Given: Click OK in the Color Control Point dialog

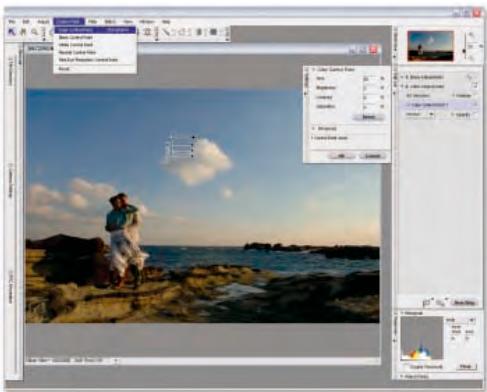Looking at the screenshot, I should pos(341,156).
